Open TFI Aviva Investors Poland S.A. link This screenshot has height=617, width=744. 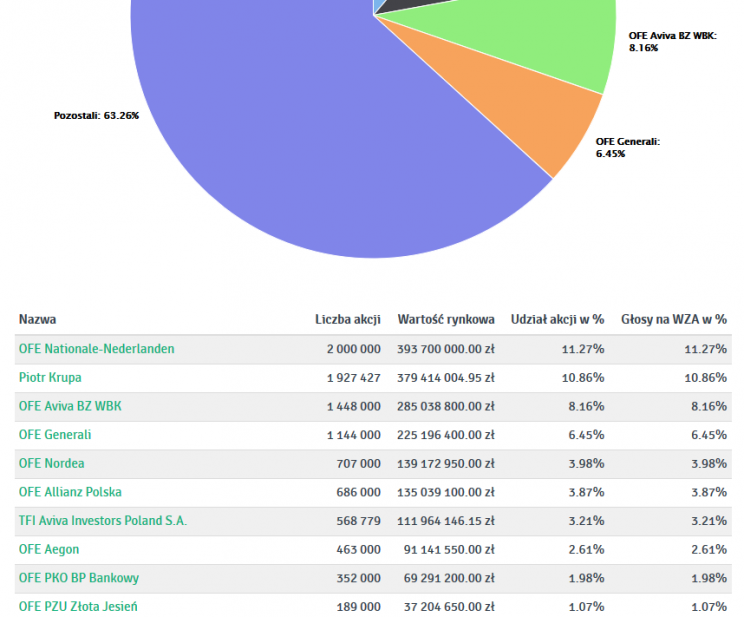(103, 521)
